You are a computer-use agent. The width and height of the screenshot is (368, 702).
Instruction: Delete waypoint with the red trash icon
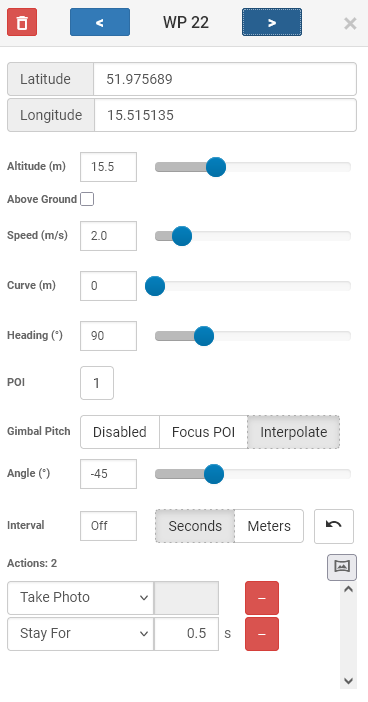(x=22, y=22)
